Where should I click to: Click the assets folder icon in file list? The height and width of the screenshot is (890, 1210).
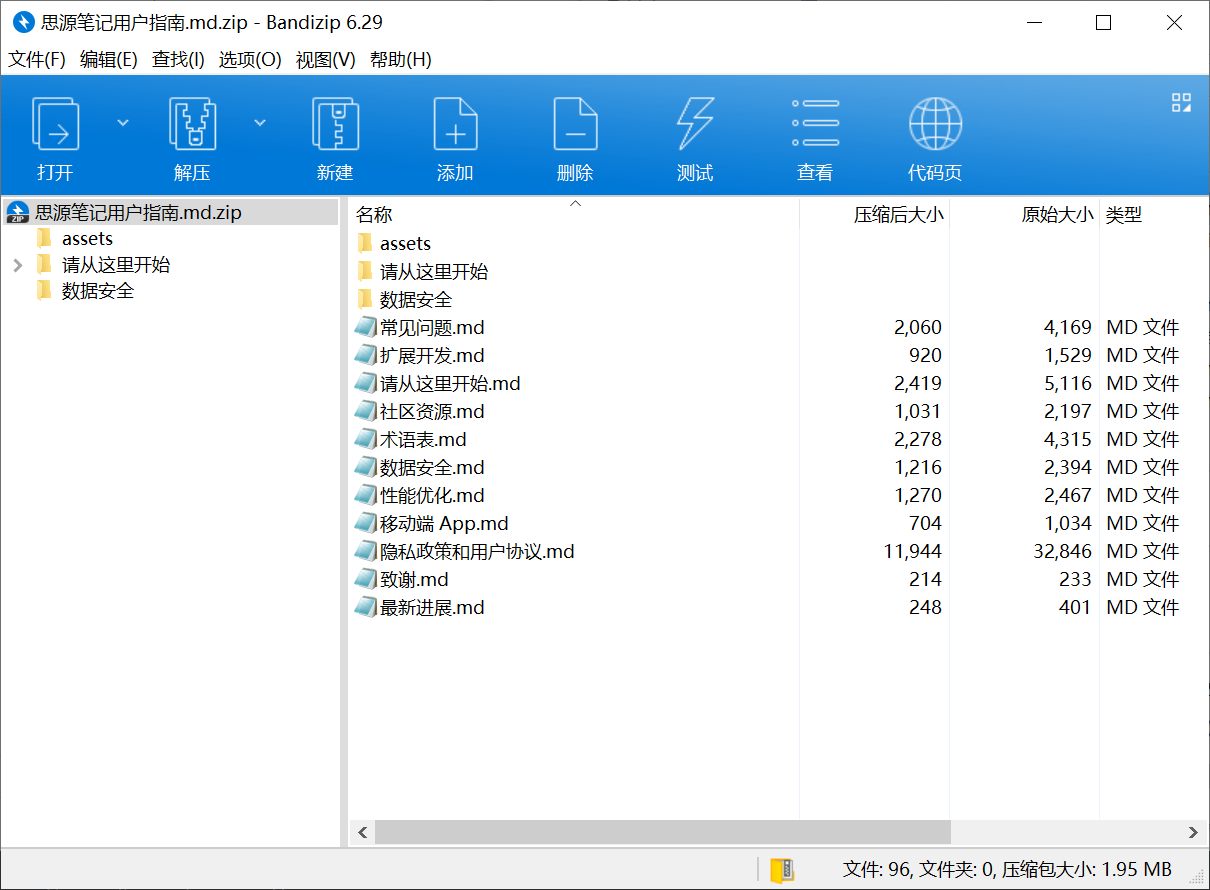(x=365, y=243)
